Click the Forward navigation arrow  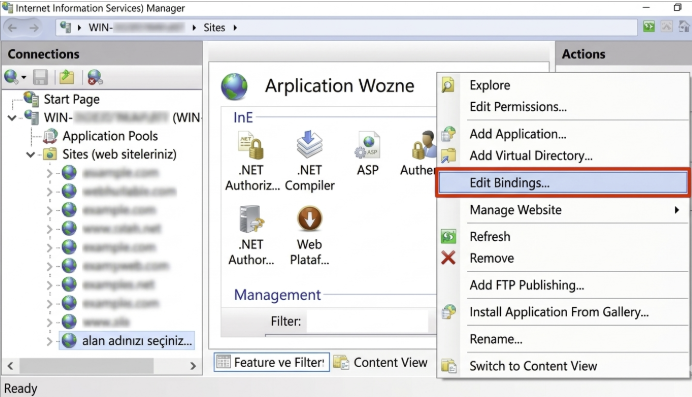click(34, 28)
